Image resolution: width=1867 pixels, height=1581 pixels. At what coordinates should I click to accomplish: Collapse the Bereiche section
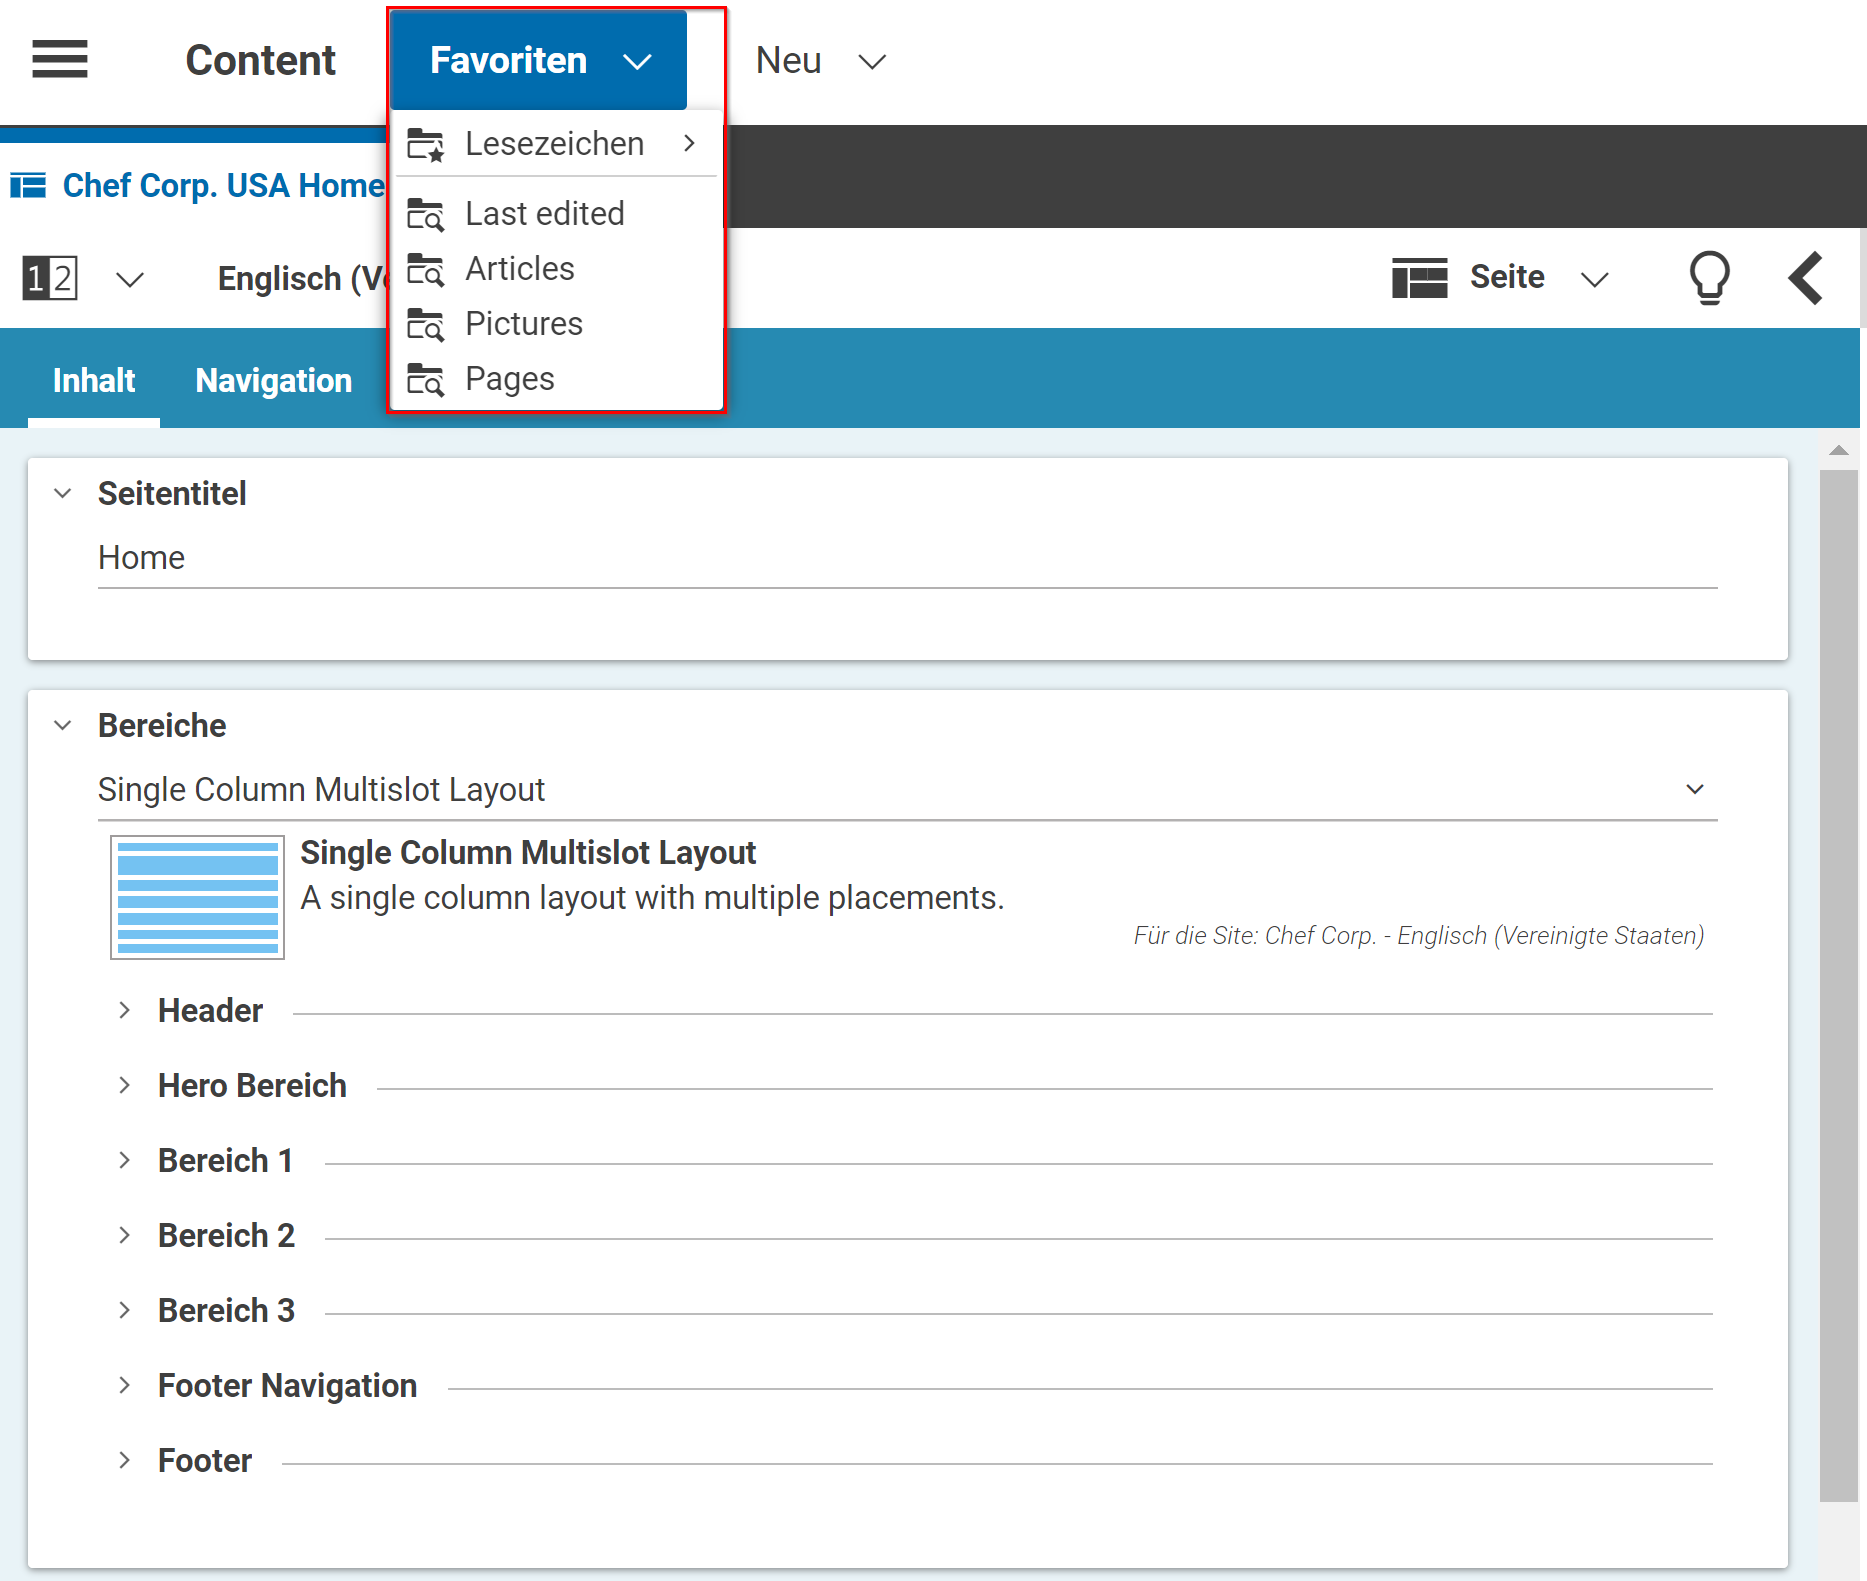pos(63,725)
